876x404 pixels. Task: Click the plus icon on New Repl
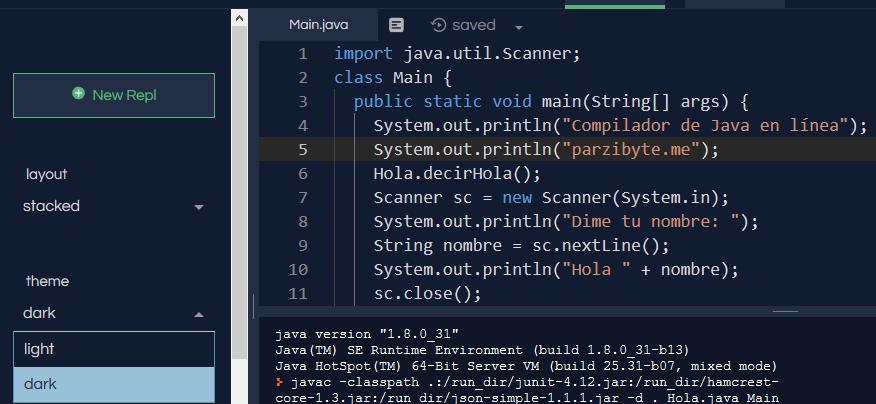point(78,94)
